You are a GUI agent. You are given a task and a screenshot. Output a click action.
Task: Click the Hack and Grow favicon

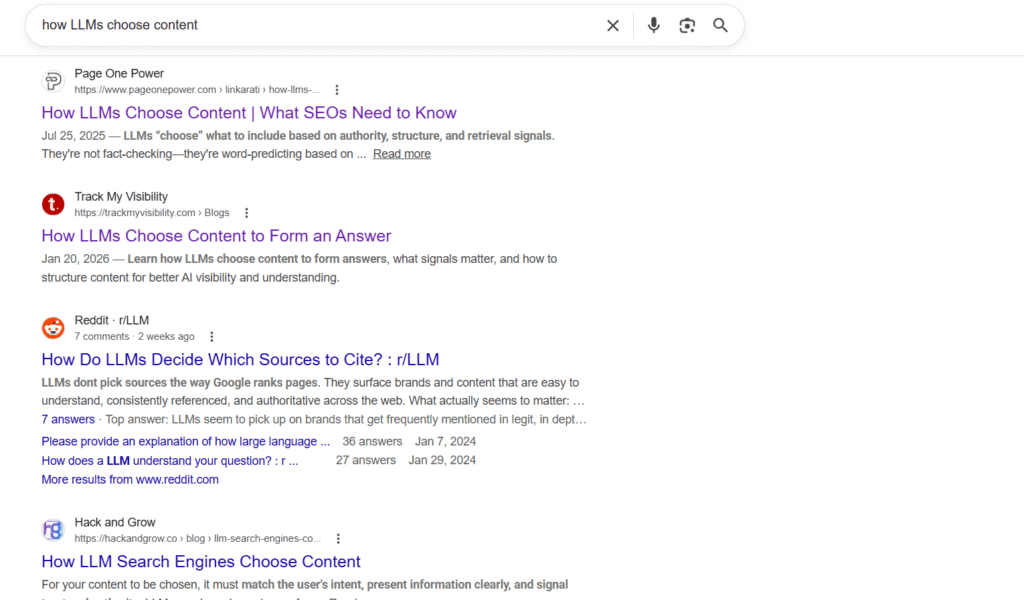click(53, 529)
